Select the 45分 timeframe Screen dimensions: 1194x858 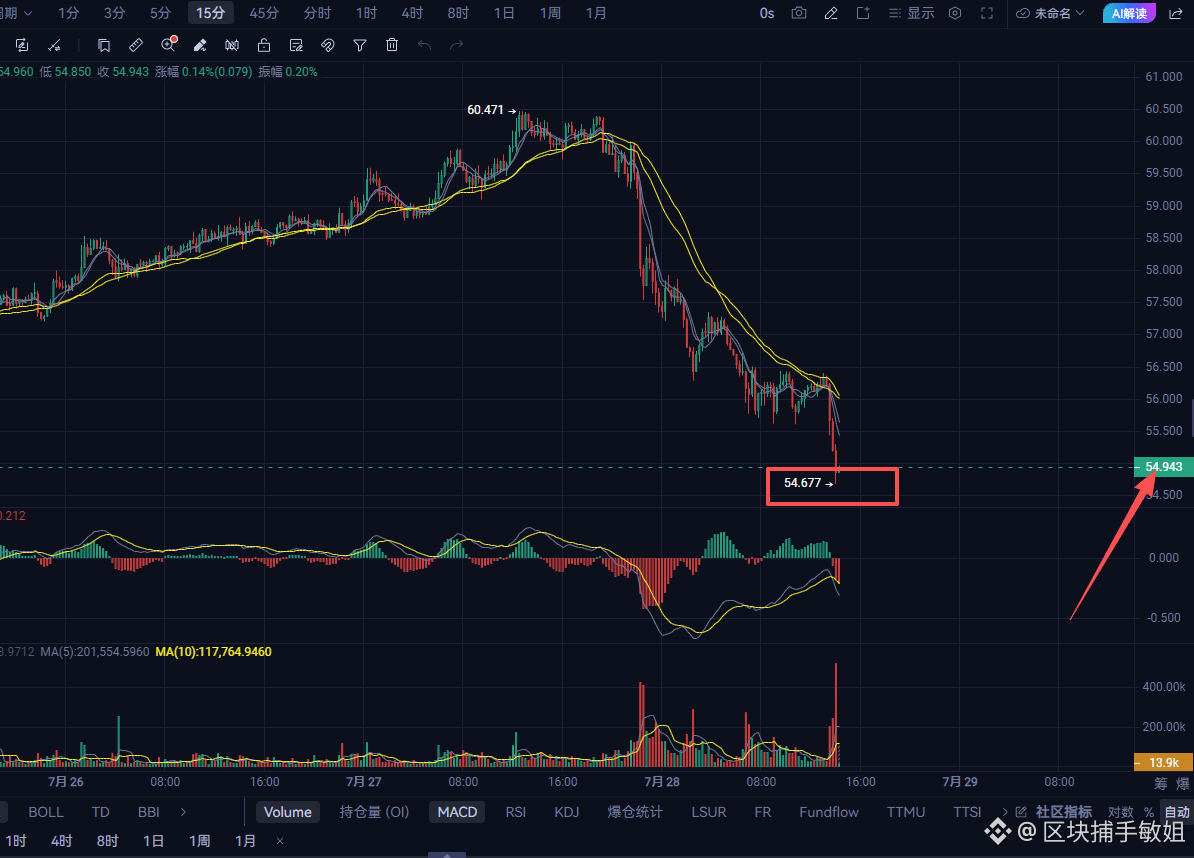click(x=264, y=13)
